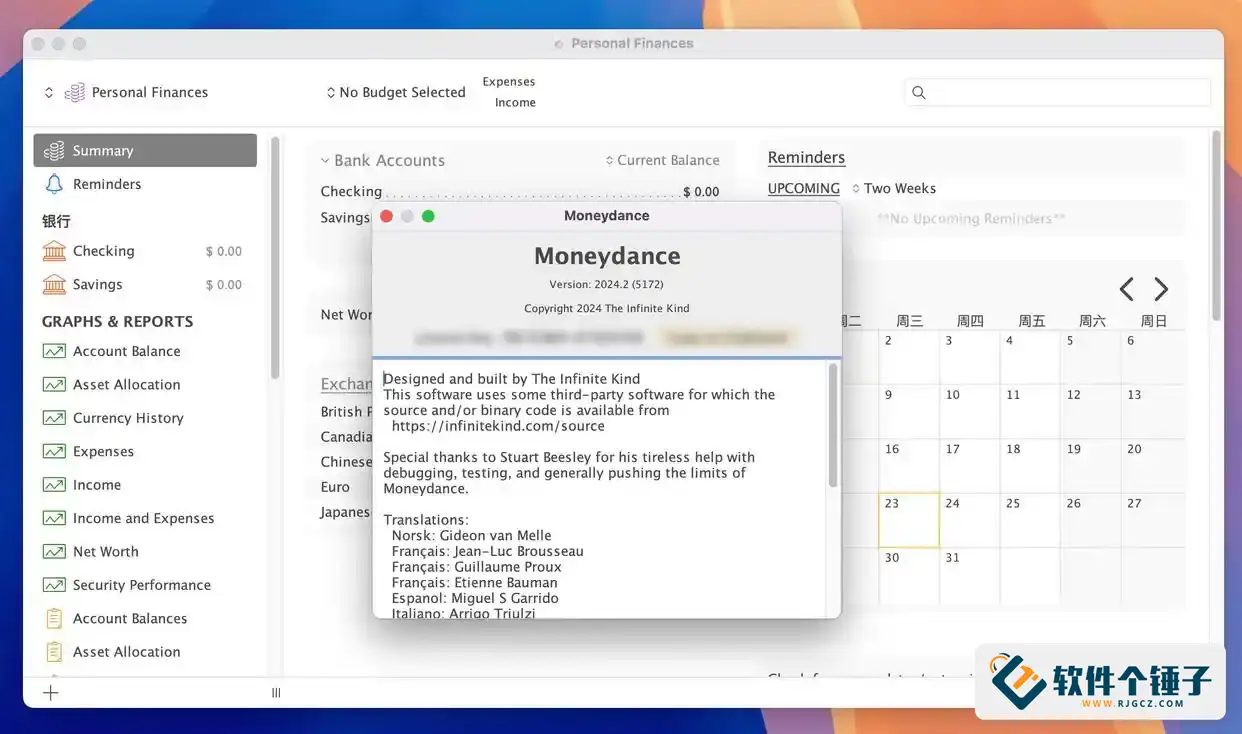Select the highlighted calendar day 23

click(908, 520)
